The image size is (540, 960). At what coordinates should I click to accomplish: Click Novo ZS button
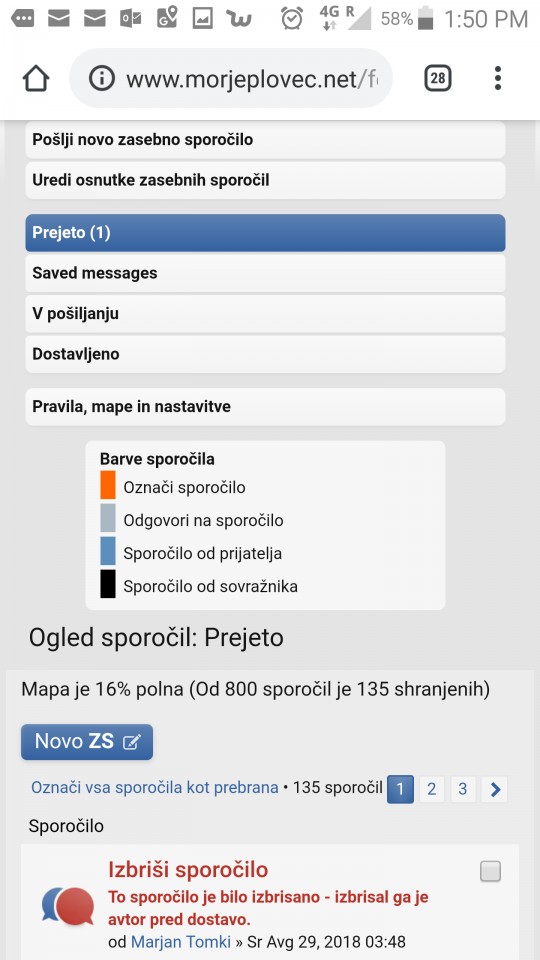(87, 742)
